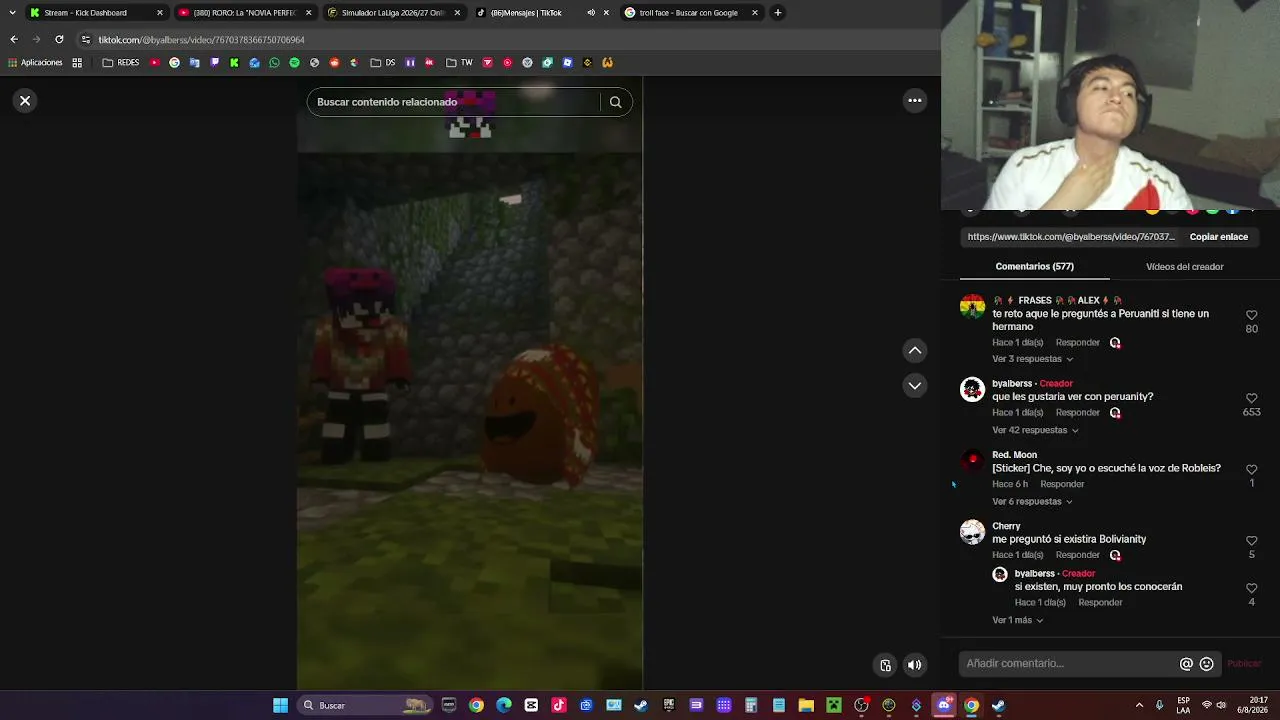1280x720 pixels.
Task: Go back in browser history
Action: point(14,40)
